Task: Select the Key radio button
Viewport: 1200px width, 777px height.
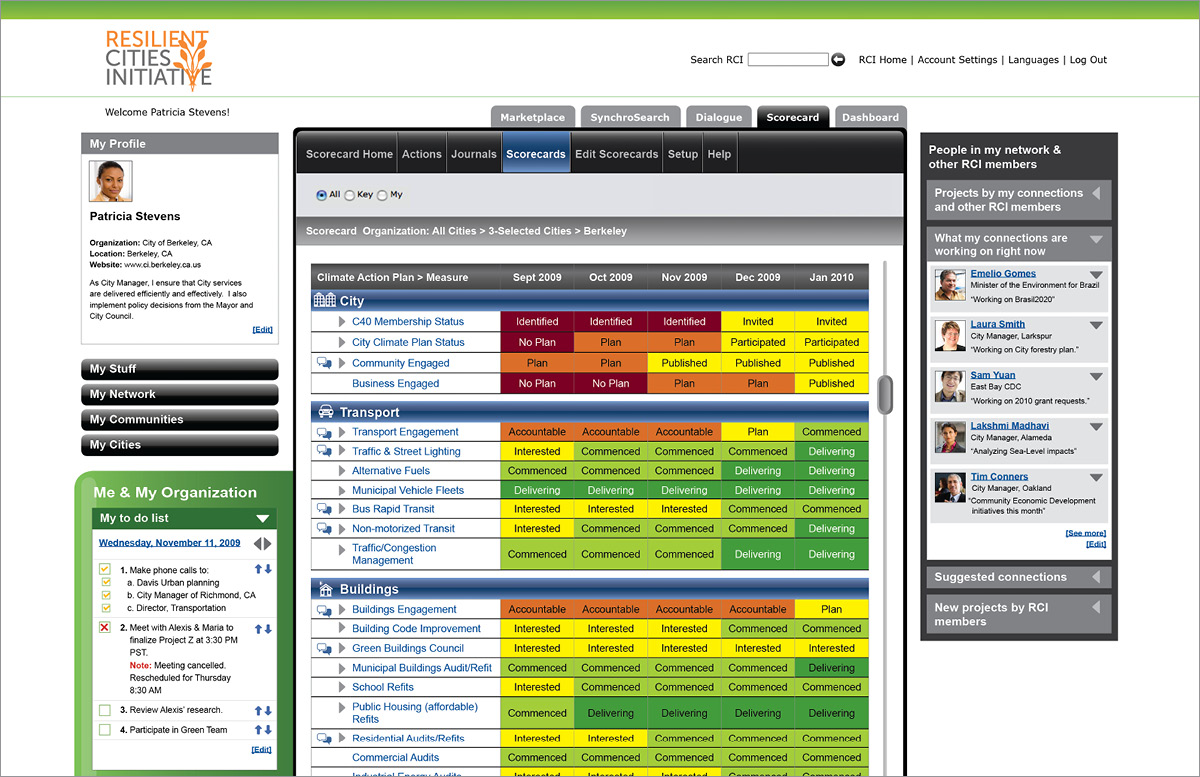Action: pos(350,195)
